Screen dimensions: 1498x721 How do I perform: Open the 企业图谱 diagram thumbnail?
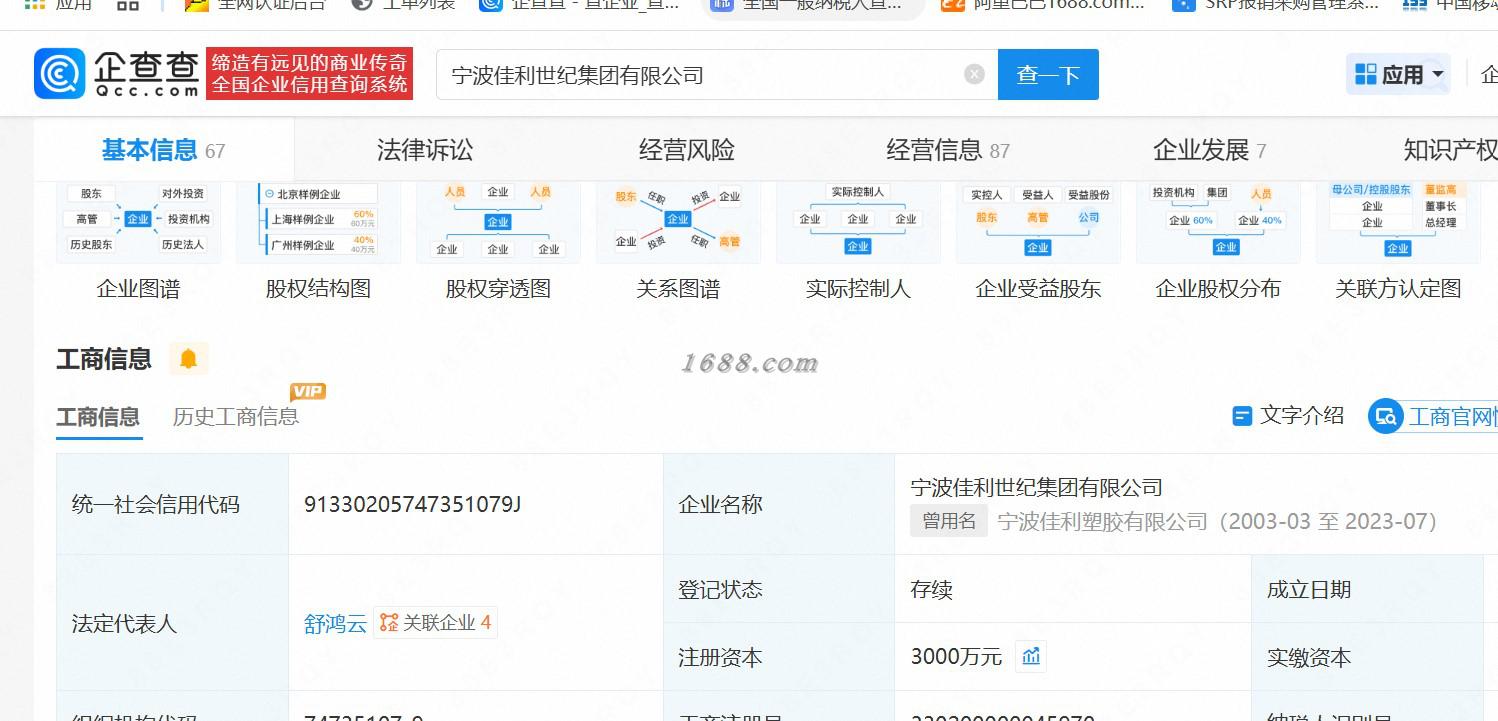click(x=138, y=222)
